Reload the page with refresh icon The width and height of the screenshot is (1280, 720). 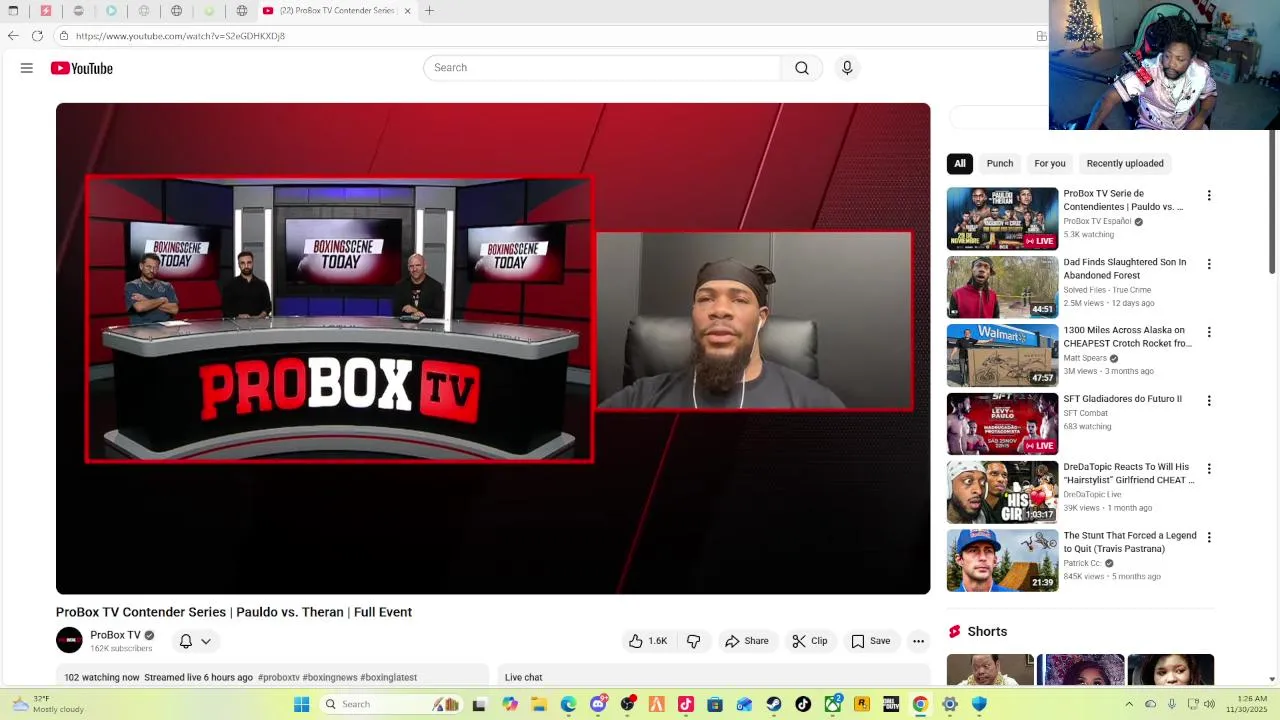(37, 36)
